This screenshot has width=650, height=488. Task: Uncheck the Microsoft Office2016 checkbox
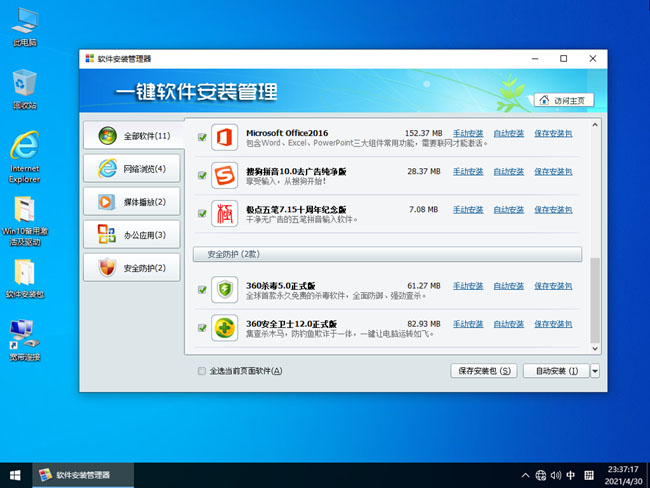click(202, 137)
